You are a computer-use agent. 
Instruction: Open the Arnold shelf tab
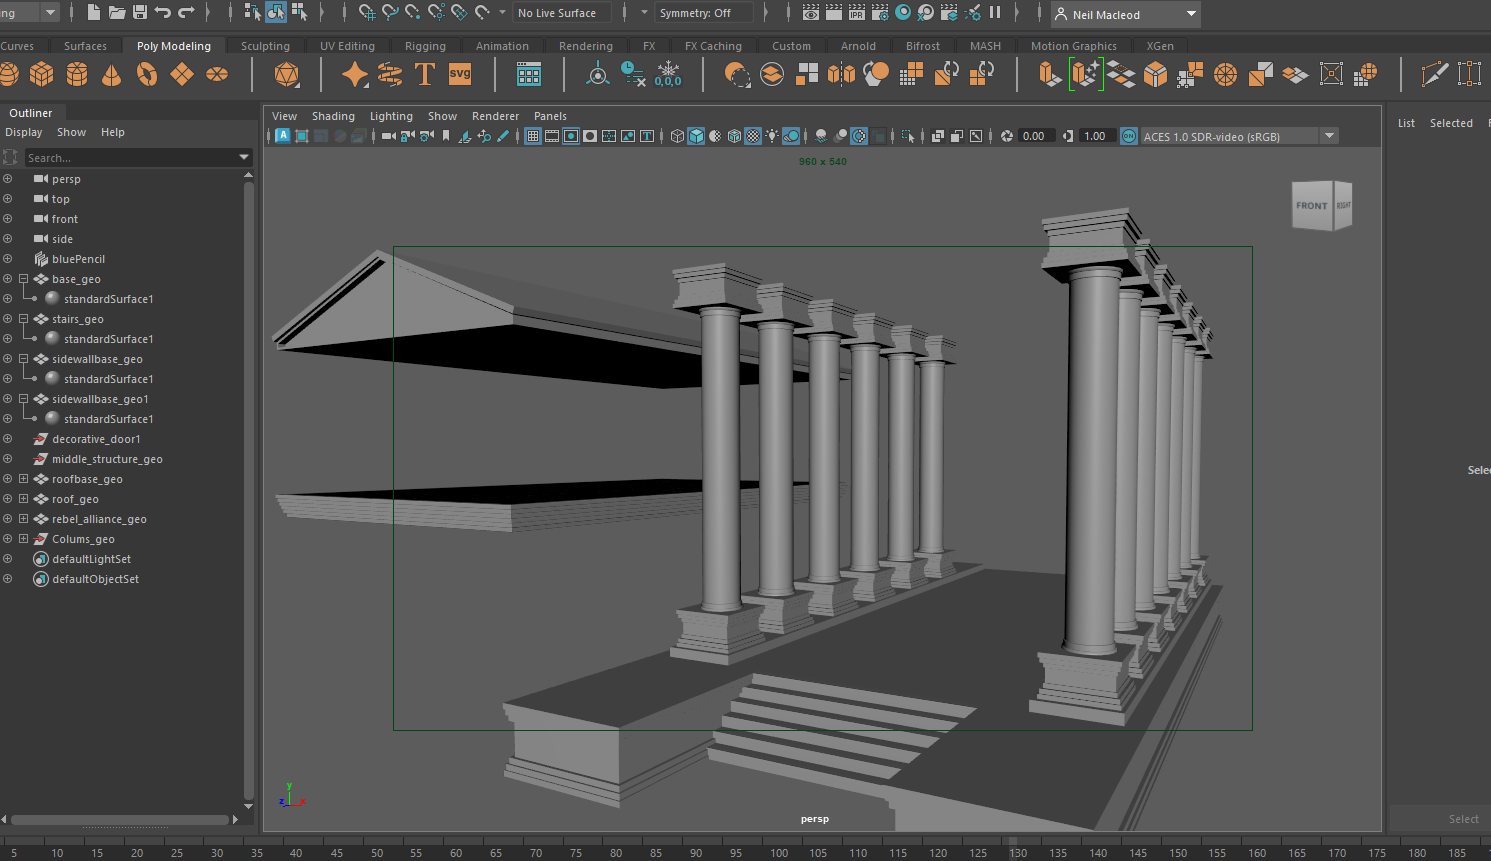click(858, 46)
